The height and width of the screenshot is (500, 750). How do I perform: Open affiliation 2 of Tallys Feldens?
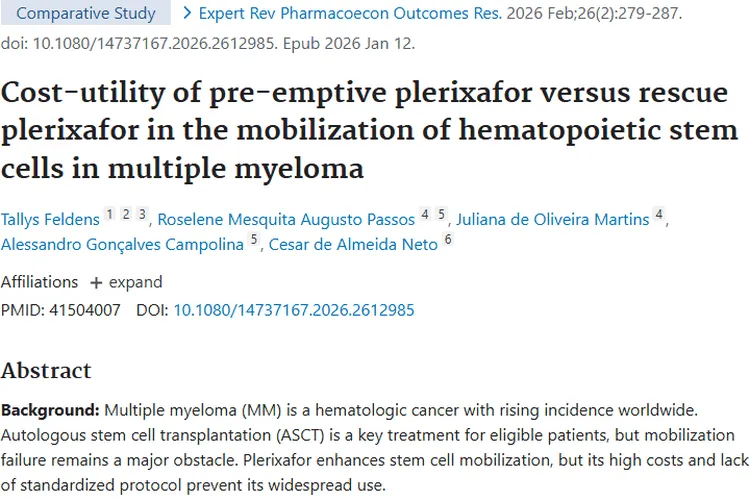coord(126,214)
